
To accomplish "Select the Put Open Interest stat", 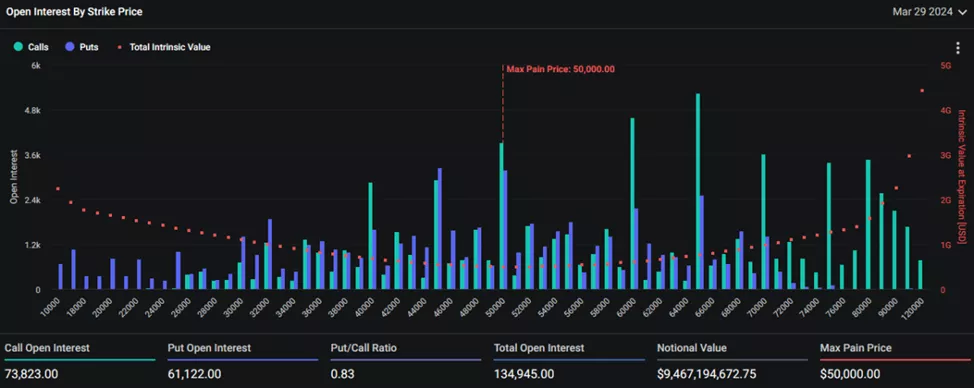I will point(243,361).
